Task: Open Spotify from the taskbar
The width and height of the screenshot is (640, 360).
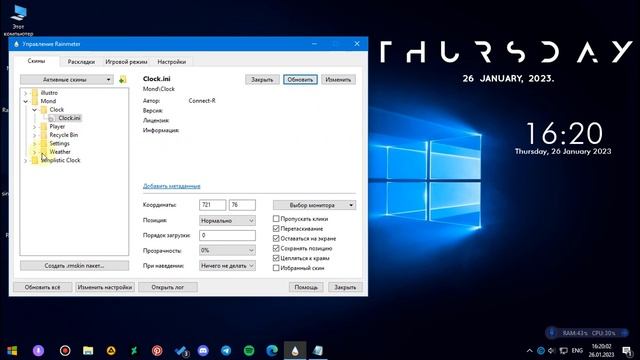Action: 249,350
